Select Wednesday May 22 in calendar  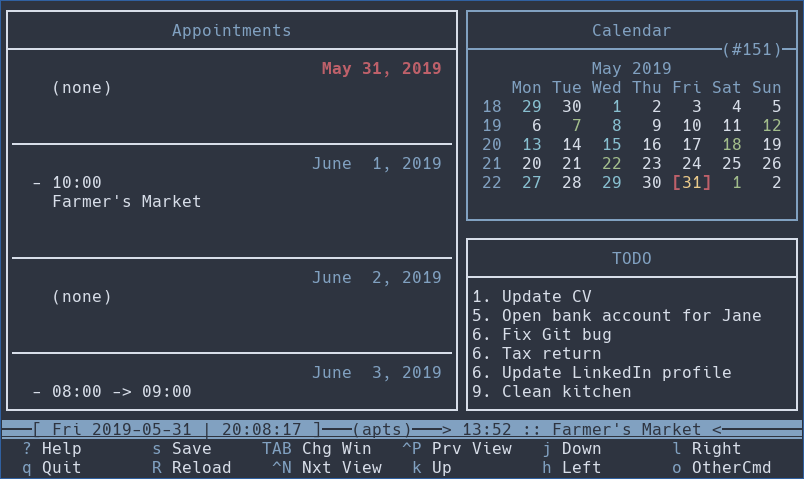point(611,164)
